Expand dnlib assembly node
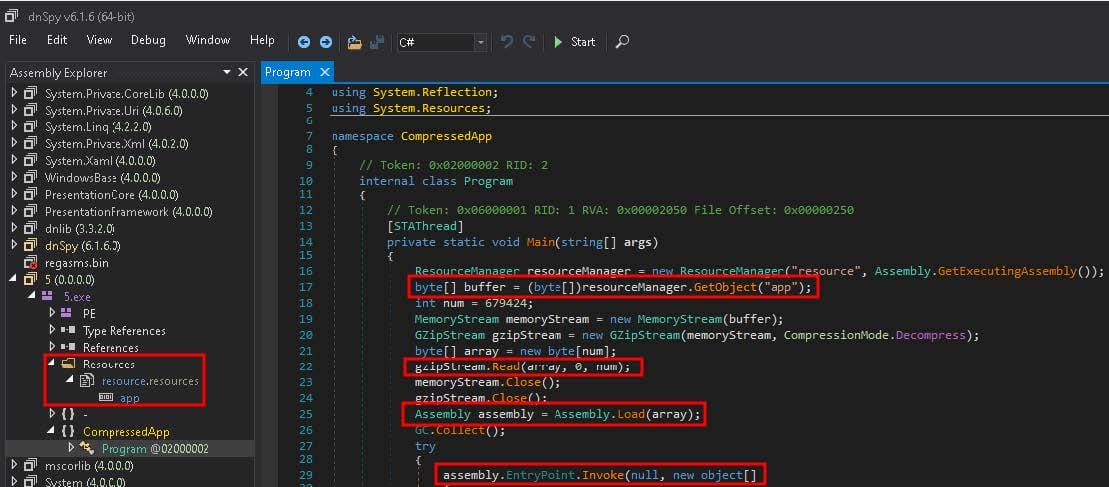Viewport: 1109px width, 487px height. coord(13,228)
